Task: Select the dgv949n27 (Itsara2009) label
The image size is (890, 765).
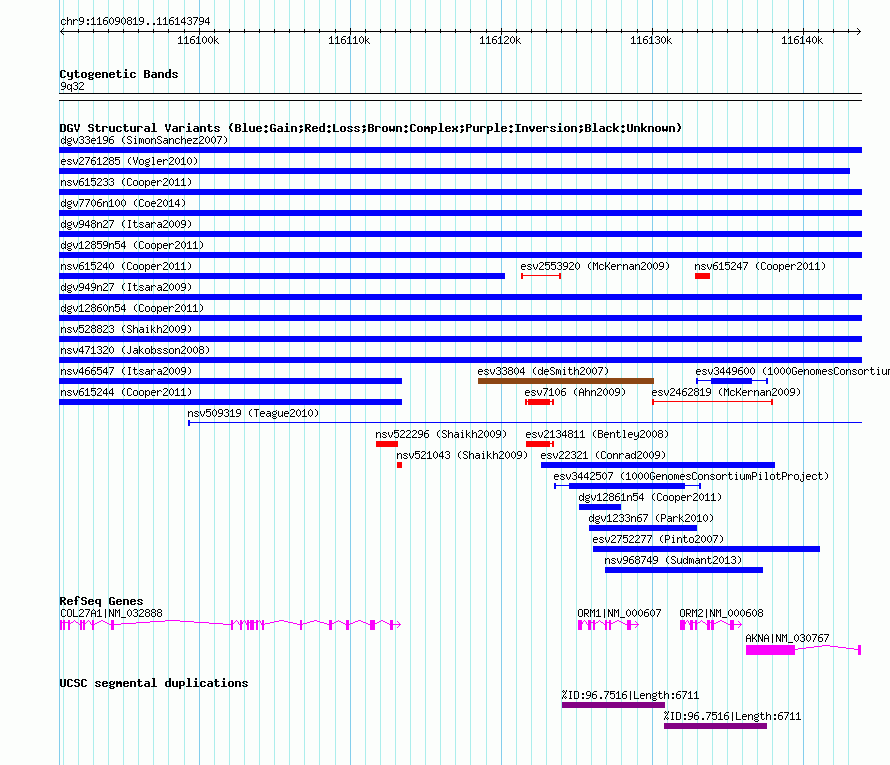Action: 126,287
